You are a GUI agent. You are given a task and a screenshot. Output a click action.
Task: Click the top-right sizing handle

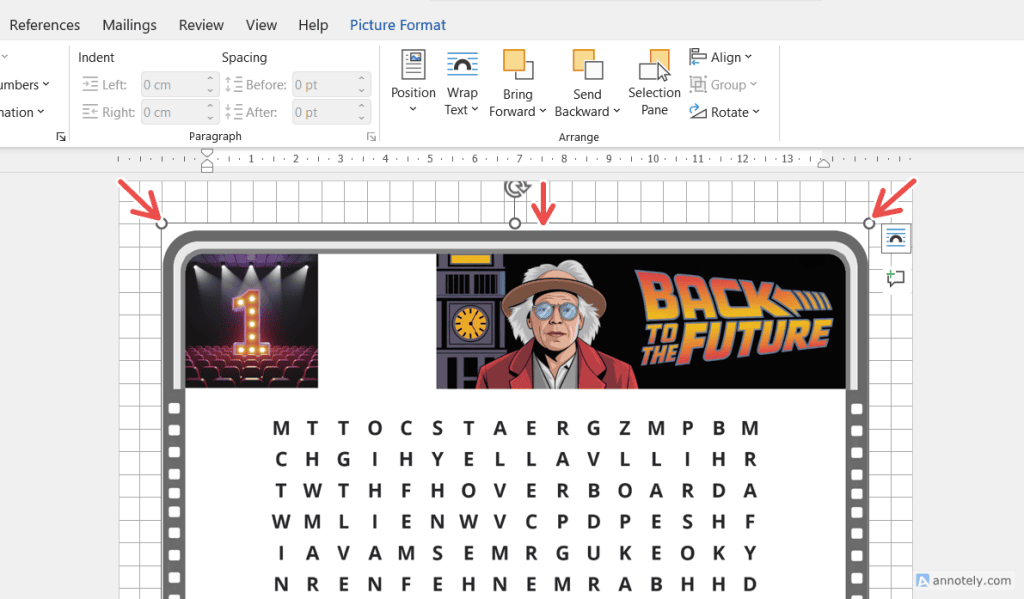869,223
